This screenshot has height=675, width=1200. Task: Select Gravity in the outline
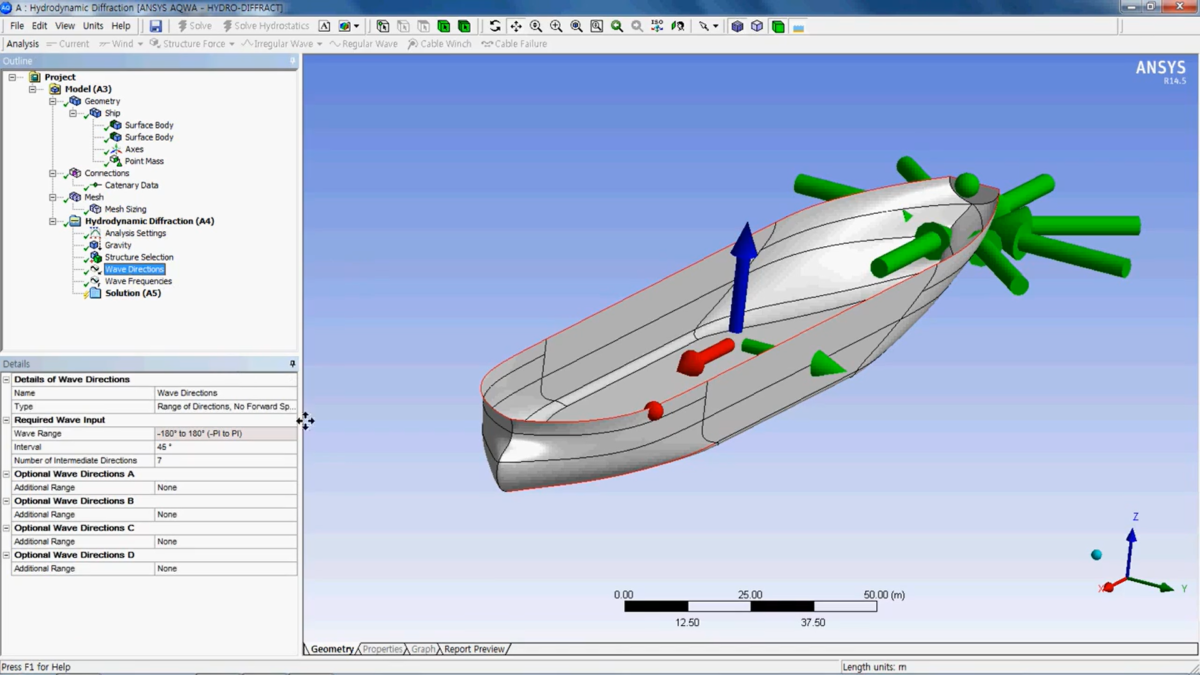tap(118, 245)
